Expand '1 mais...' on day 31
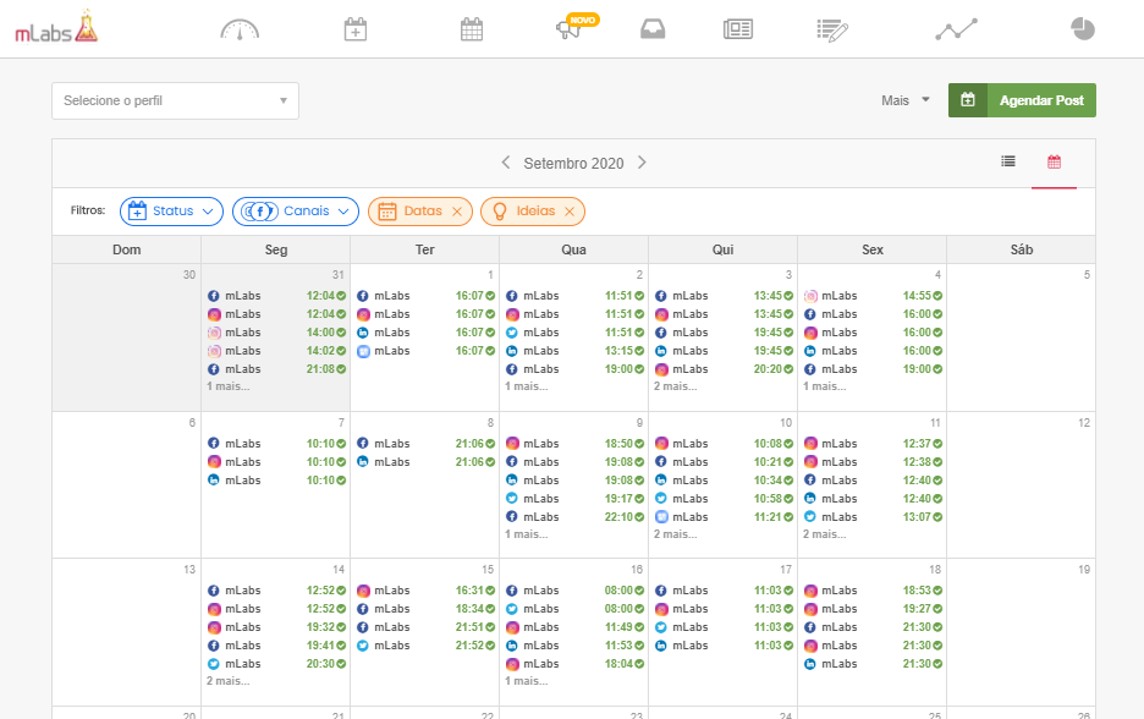Screen dimensions: 1144x719 [228, 386]
